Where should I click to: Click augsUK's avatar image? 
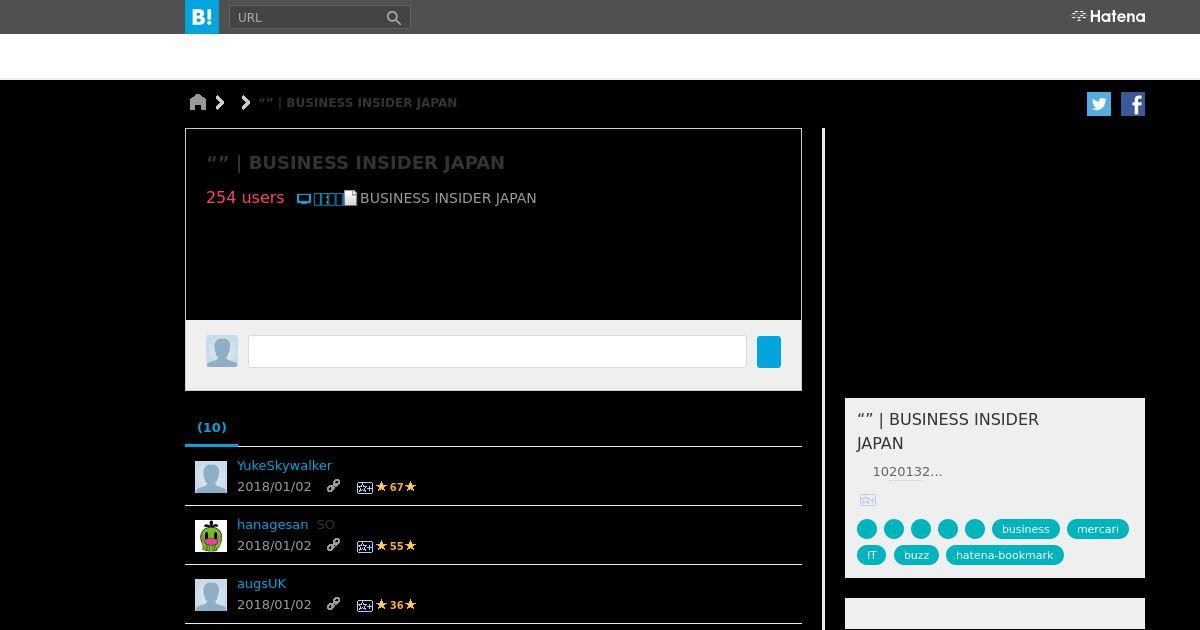click(x=211, y=595)
